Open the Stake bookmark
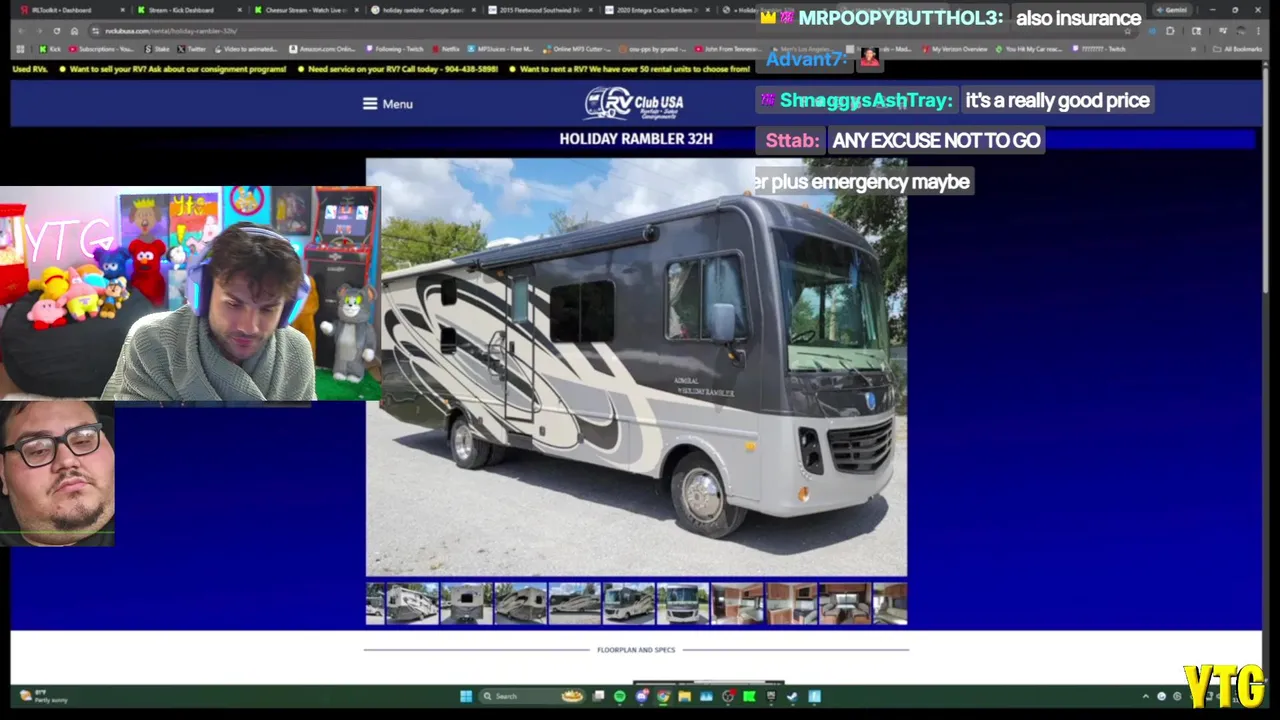The image size is (1280, 720). pyautogui.click(x=156, y=49)
